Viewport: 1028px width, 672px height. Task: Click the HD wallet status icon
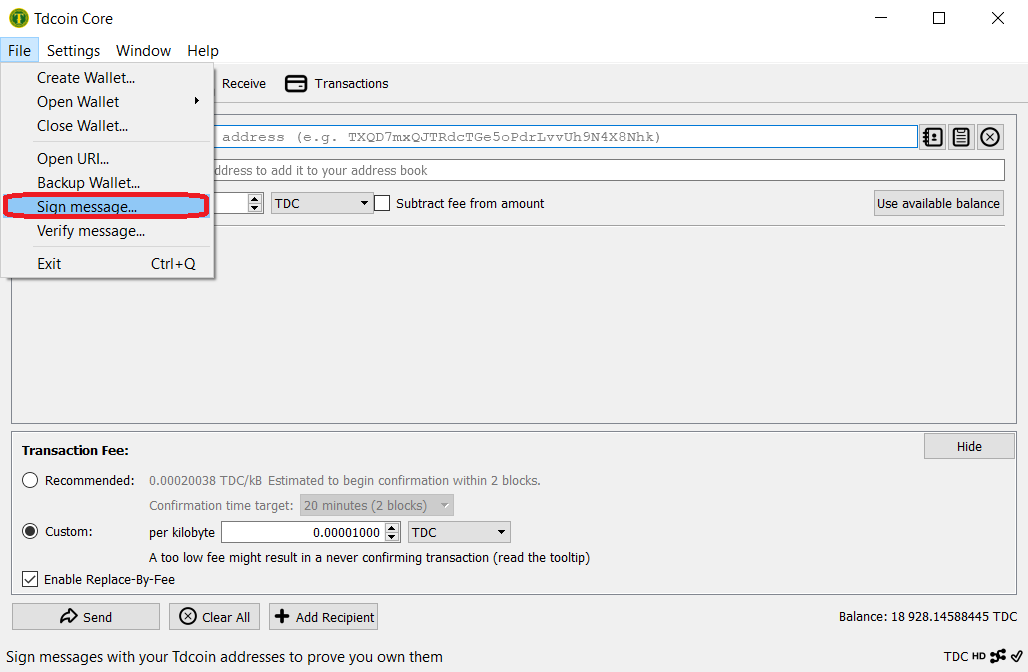pos(978,657)
